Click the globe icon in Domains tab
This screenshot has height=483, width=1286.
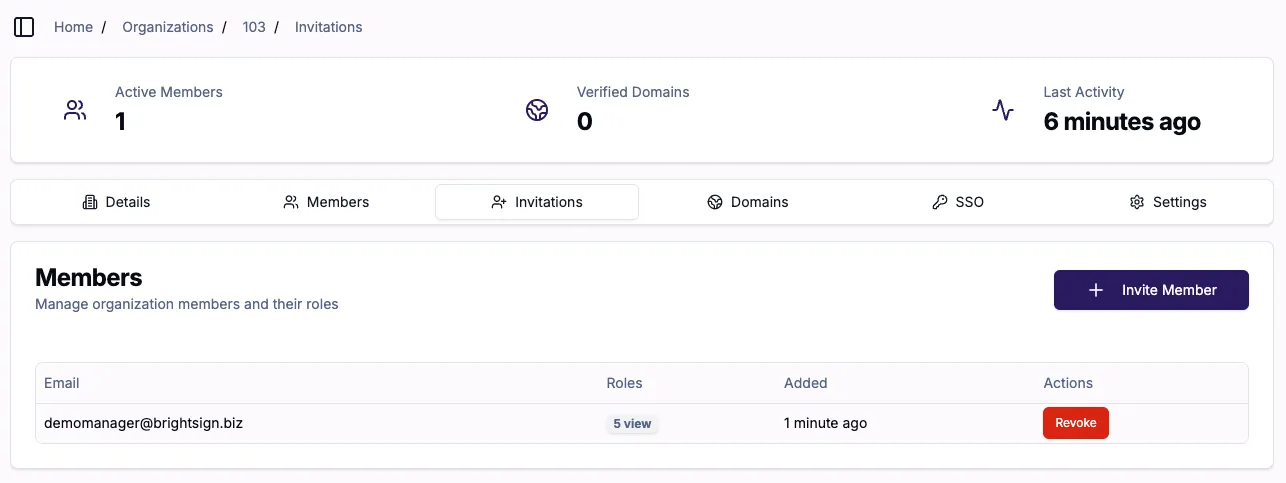(715, 202)
